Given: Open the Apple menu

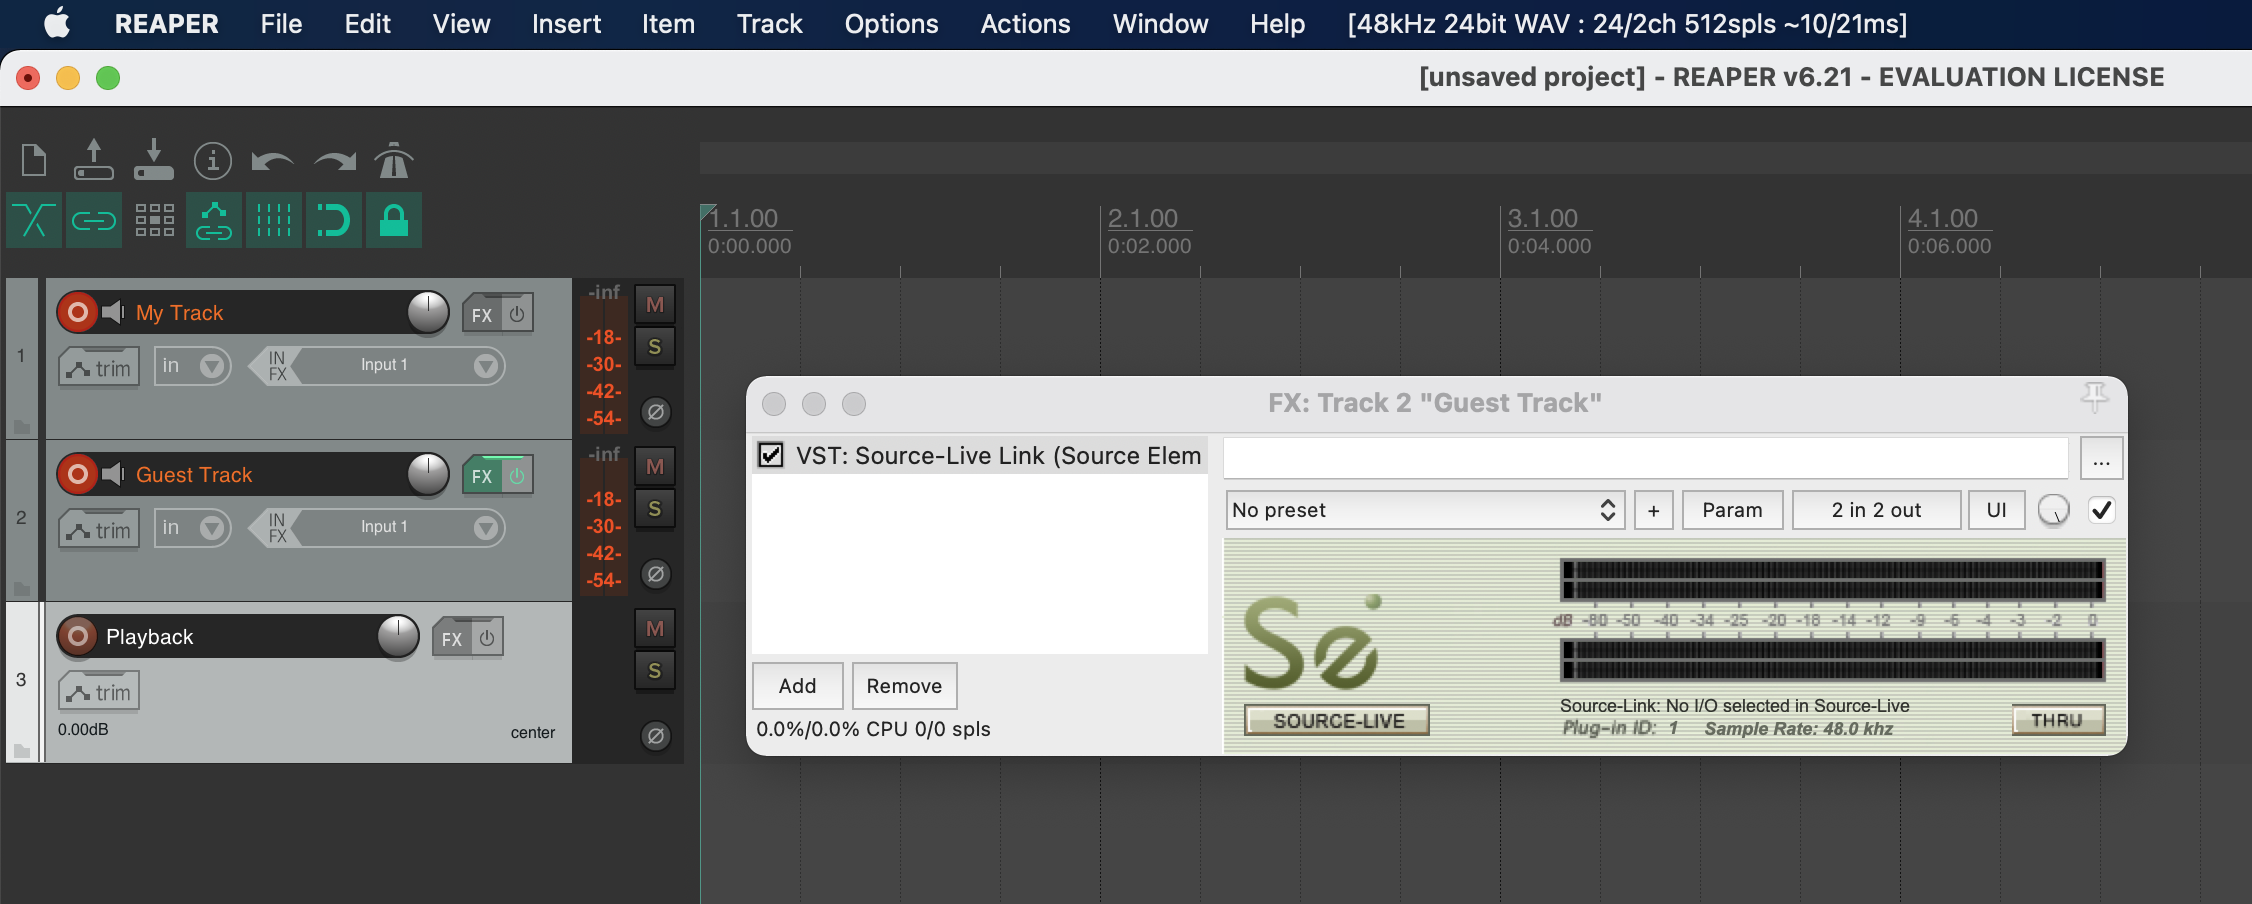Looking at the screenshot, I should (x=57, y=23).
